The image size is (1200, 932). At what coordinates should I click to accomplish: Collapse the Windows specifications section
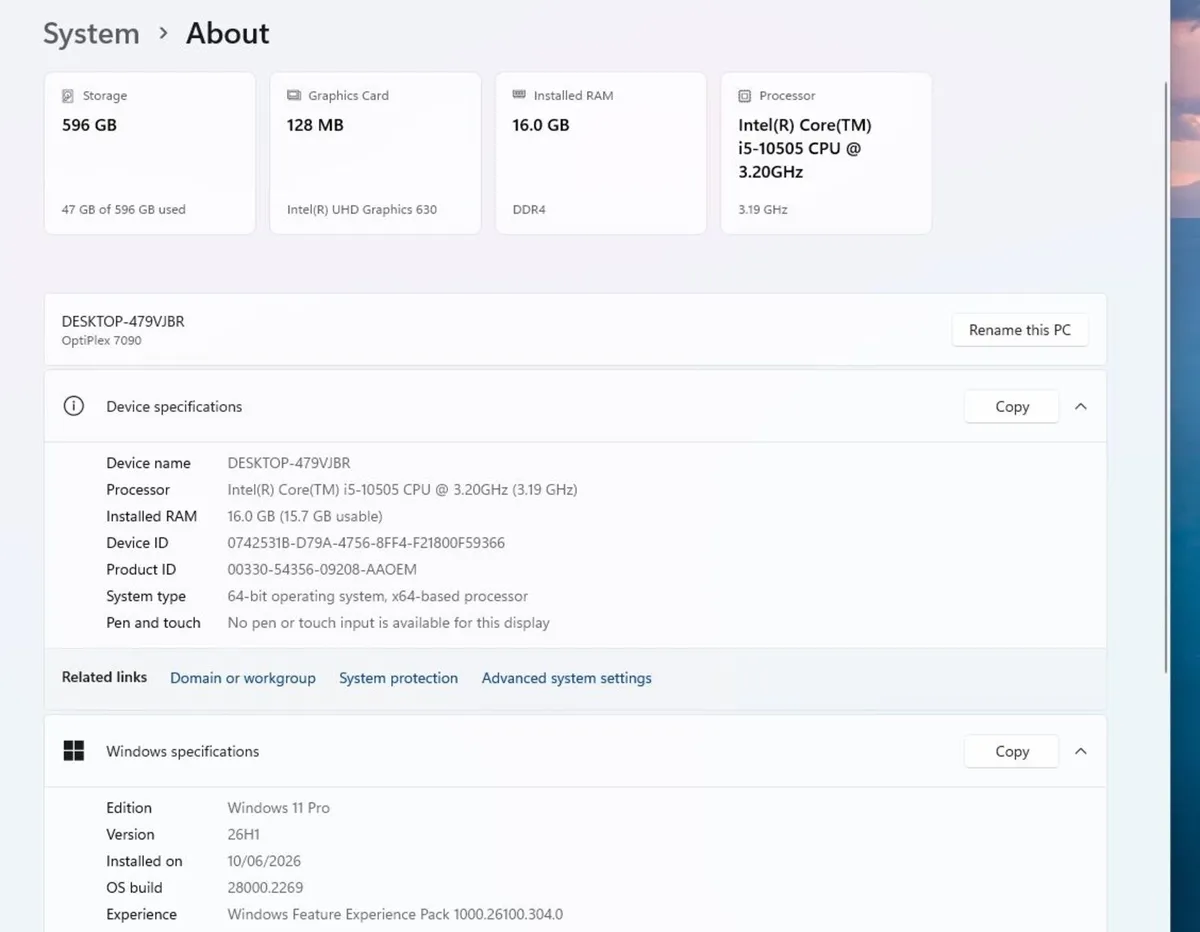click(x=1081, y=752)
